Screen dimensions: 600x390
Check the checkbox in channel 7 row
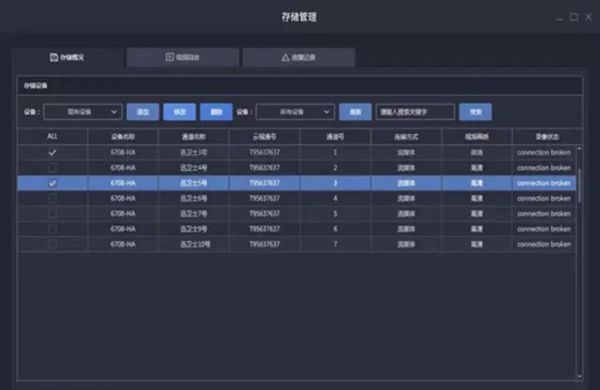point(52,244)
